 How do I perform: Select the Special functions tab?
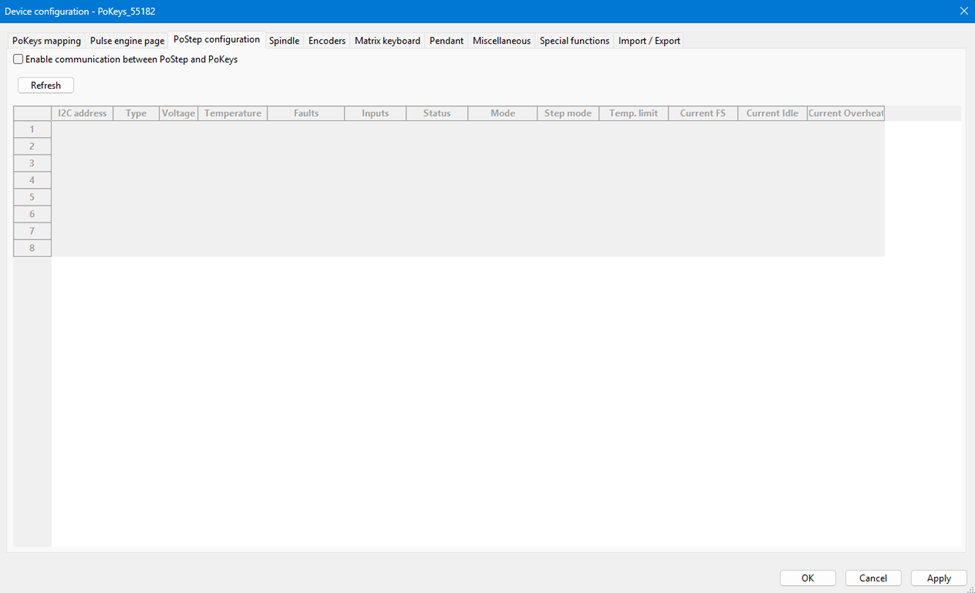coord(574,41)
